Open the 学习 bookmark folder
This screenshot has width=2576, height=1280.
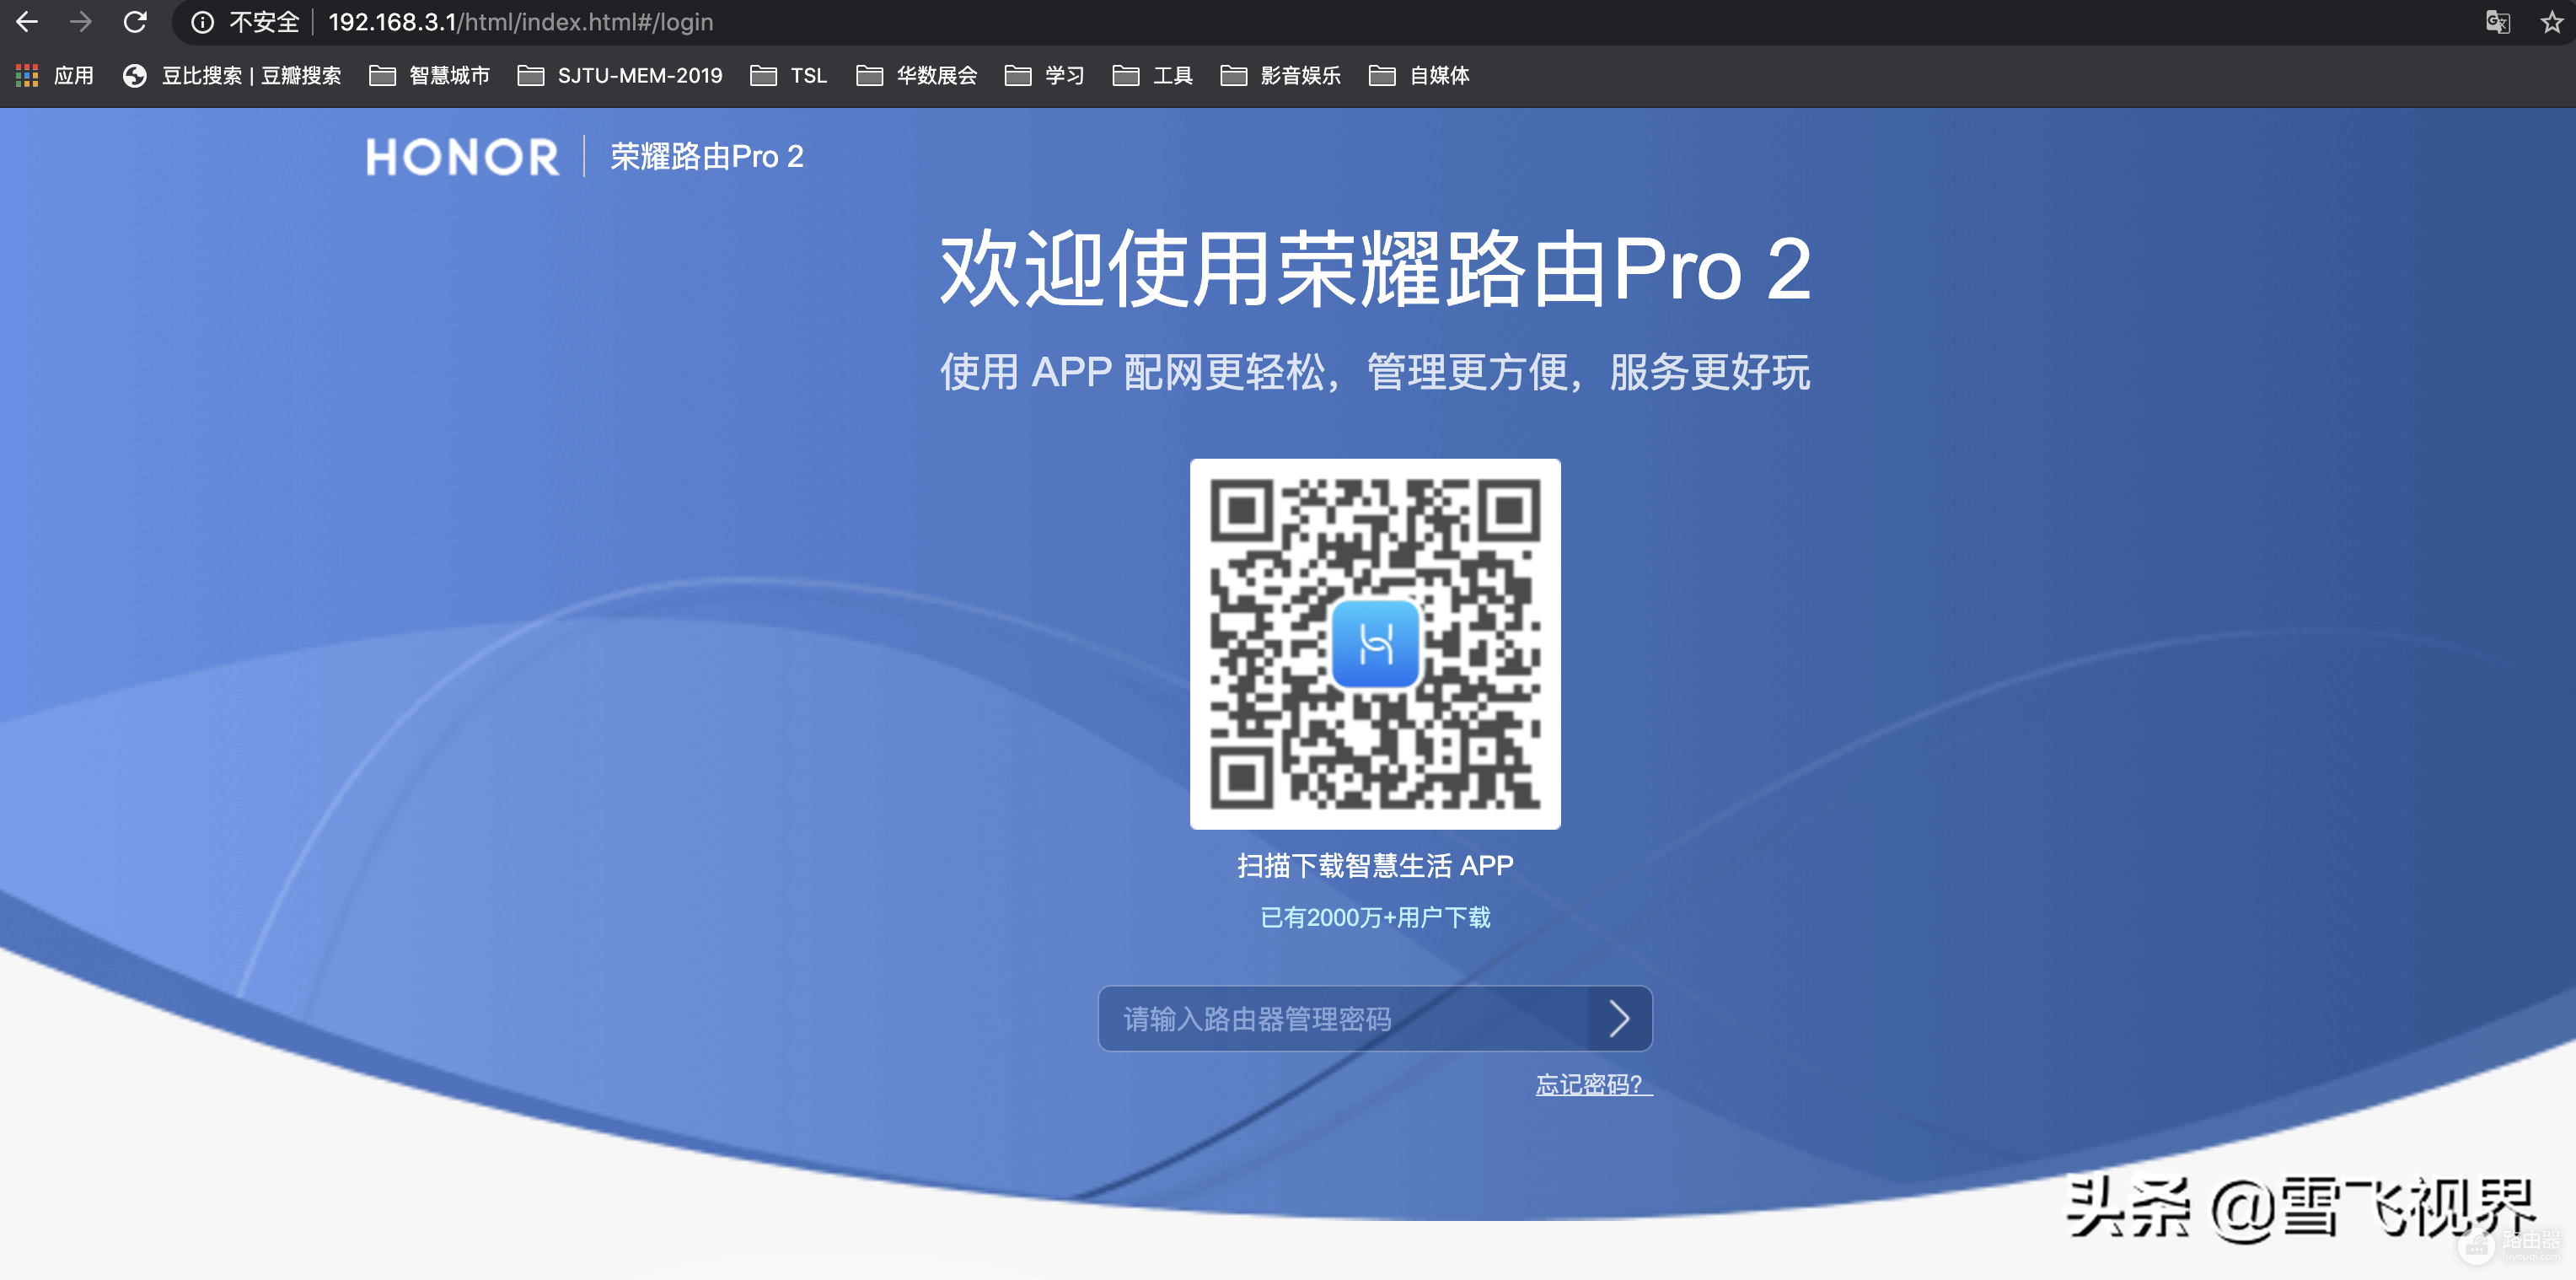pyautogui.click(x=1045, y=75)
